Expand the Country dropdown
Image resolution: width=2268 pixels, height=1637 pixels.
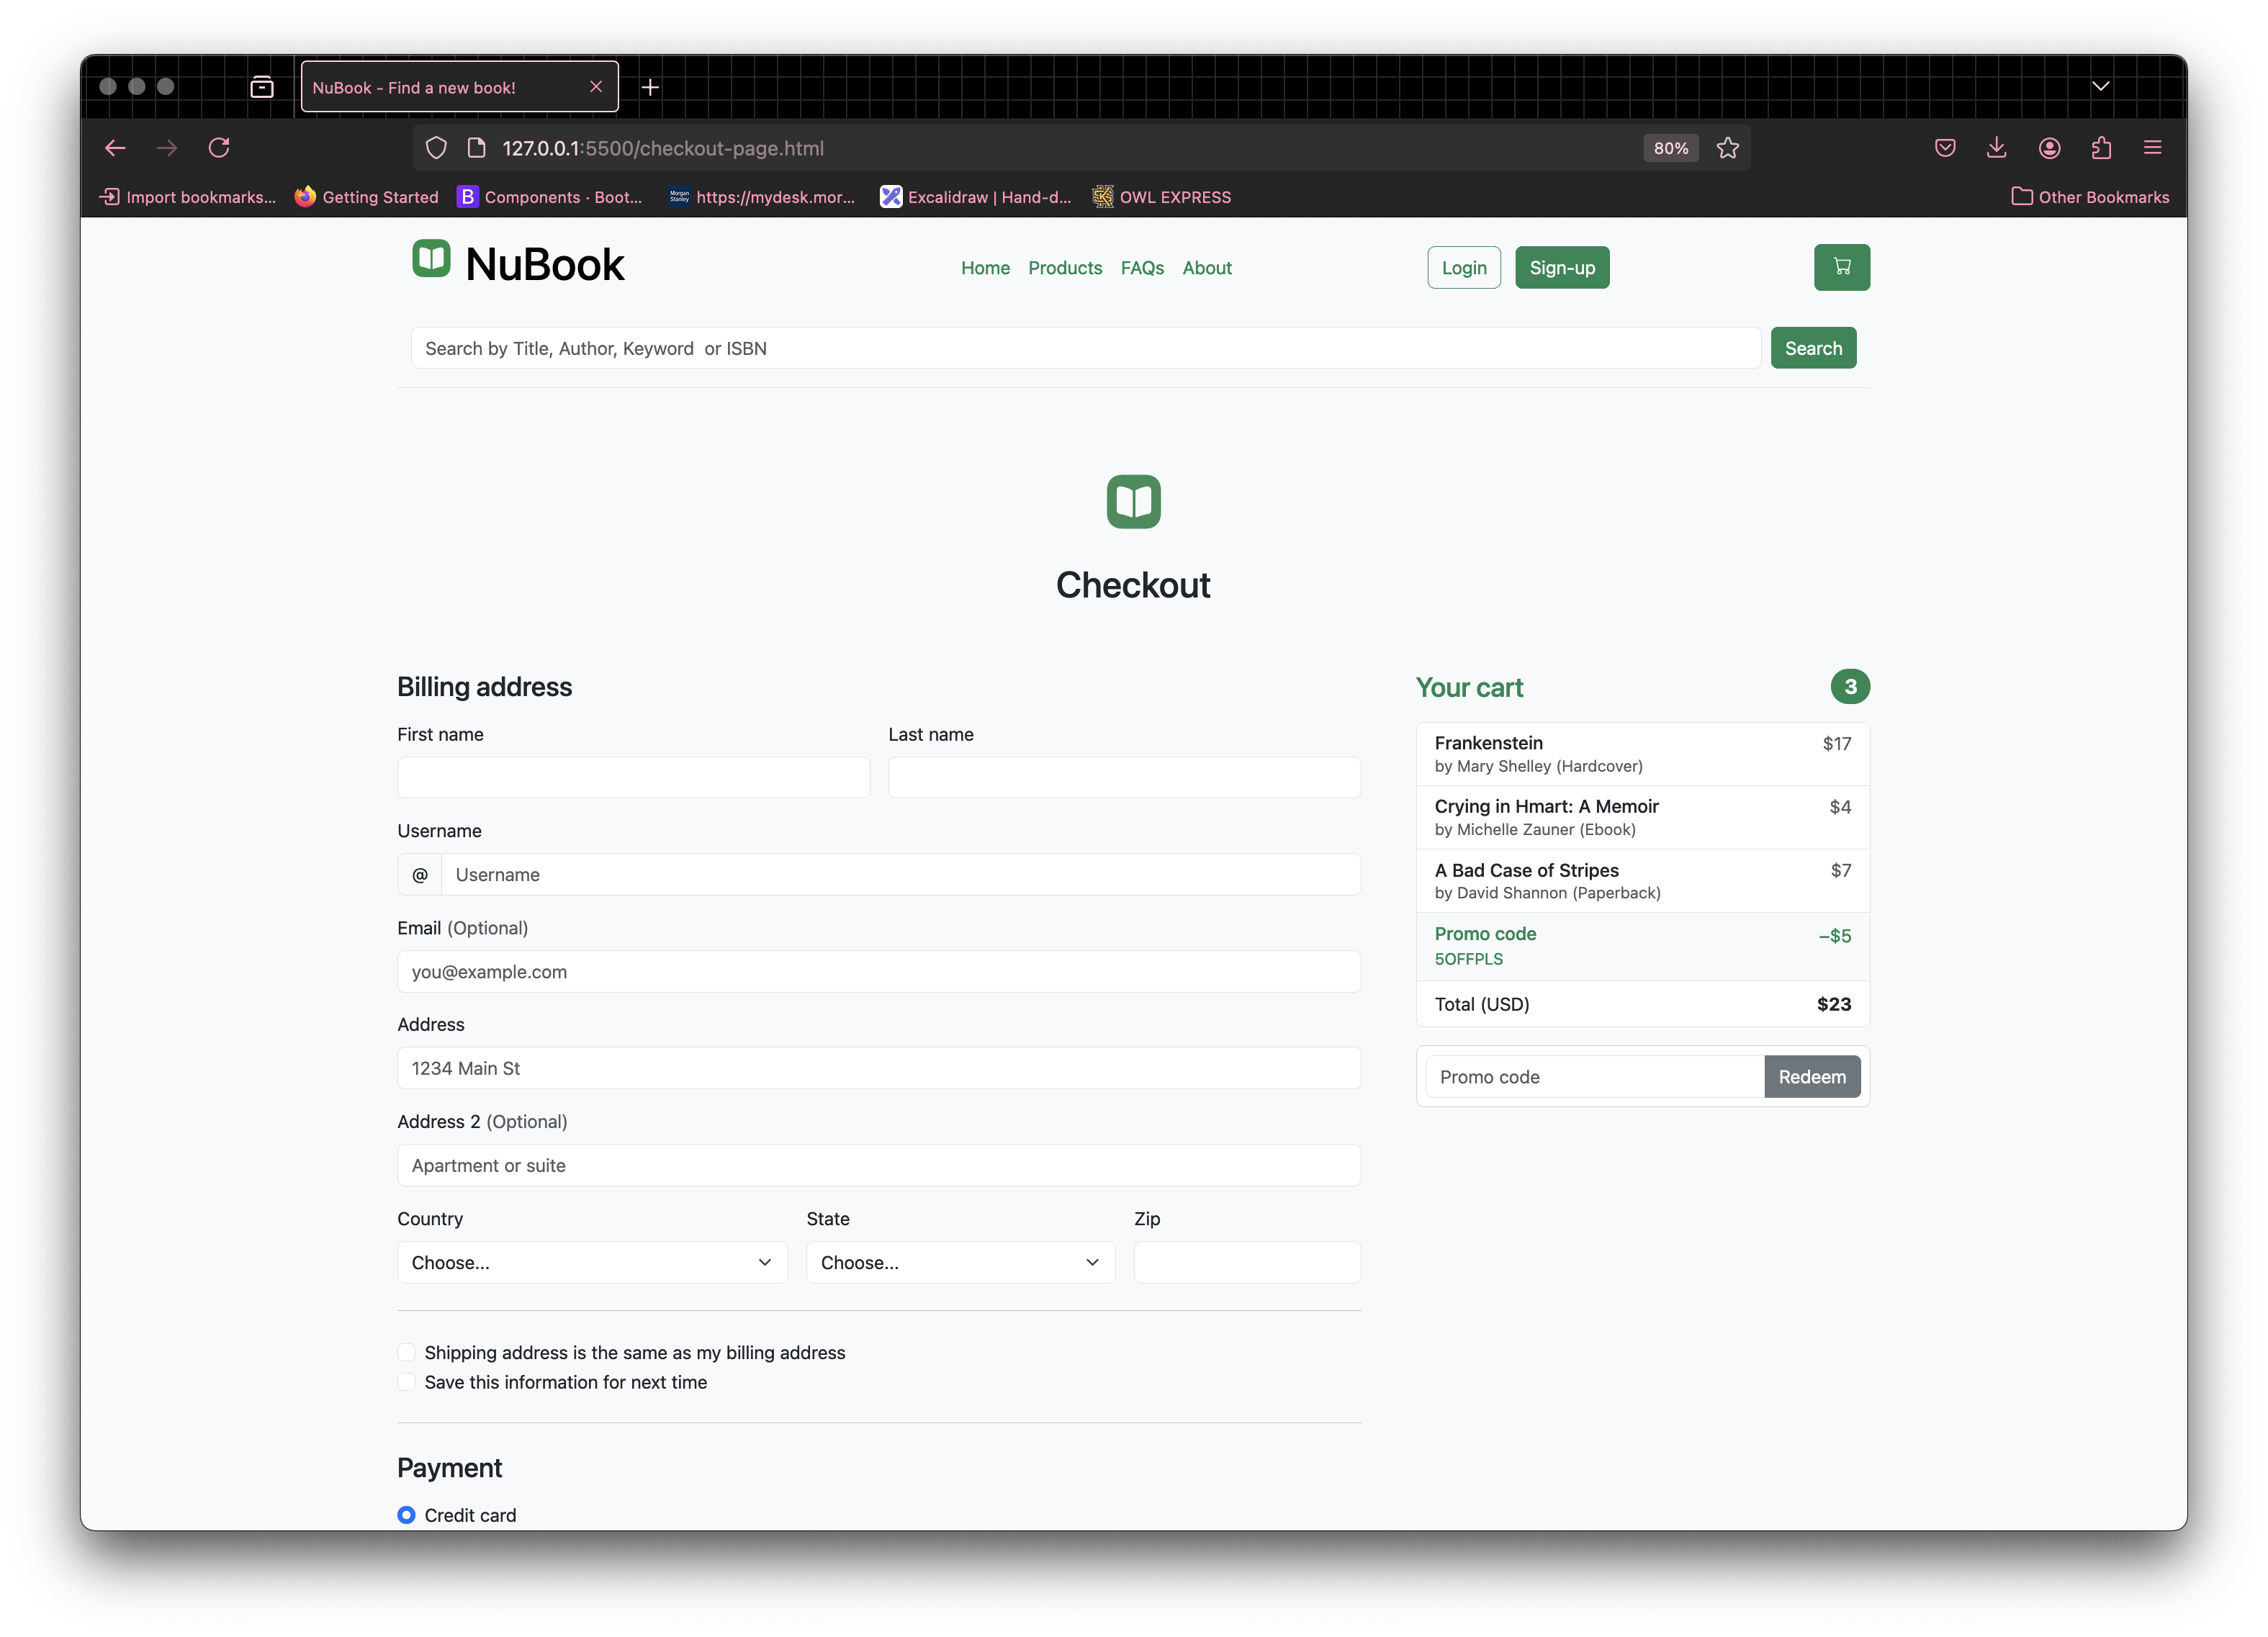pos(592,1262)
